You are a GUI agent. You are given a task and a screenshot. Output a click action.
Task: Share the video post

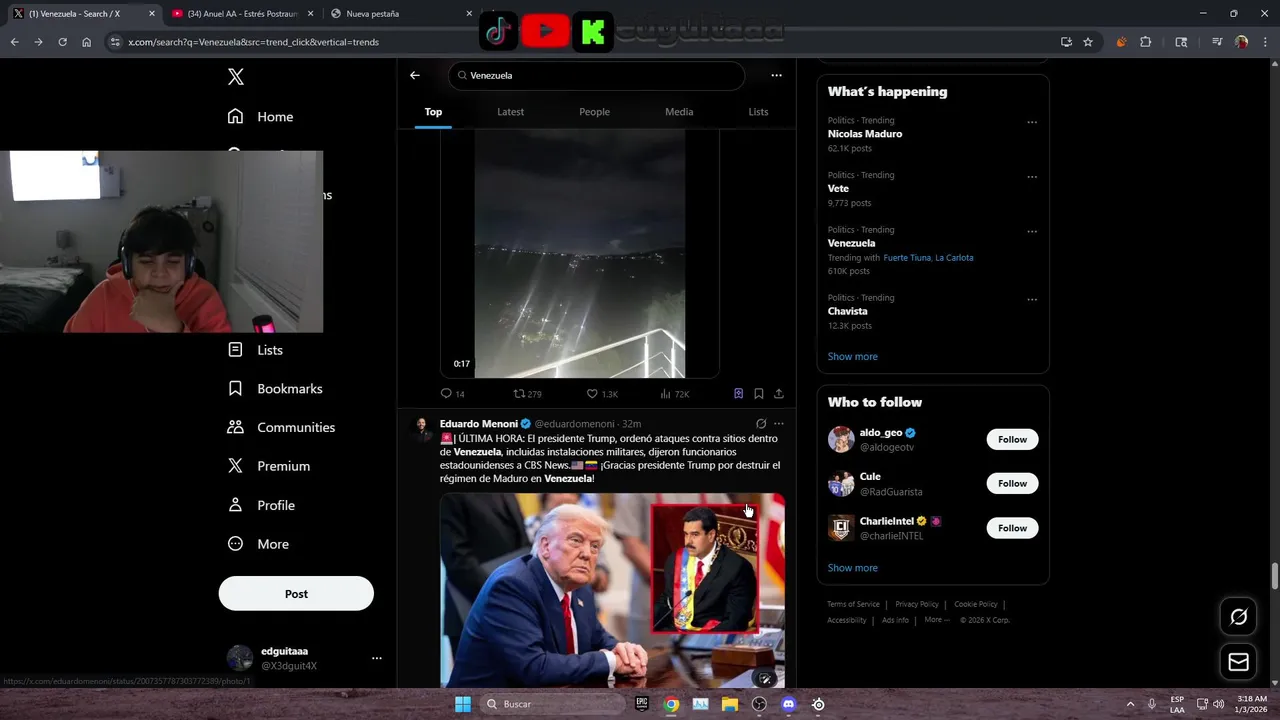click(x=779, y=394)
